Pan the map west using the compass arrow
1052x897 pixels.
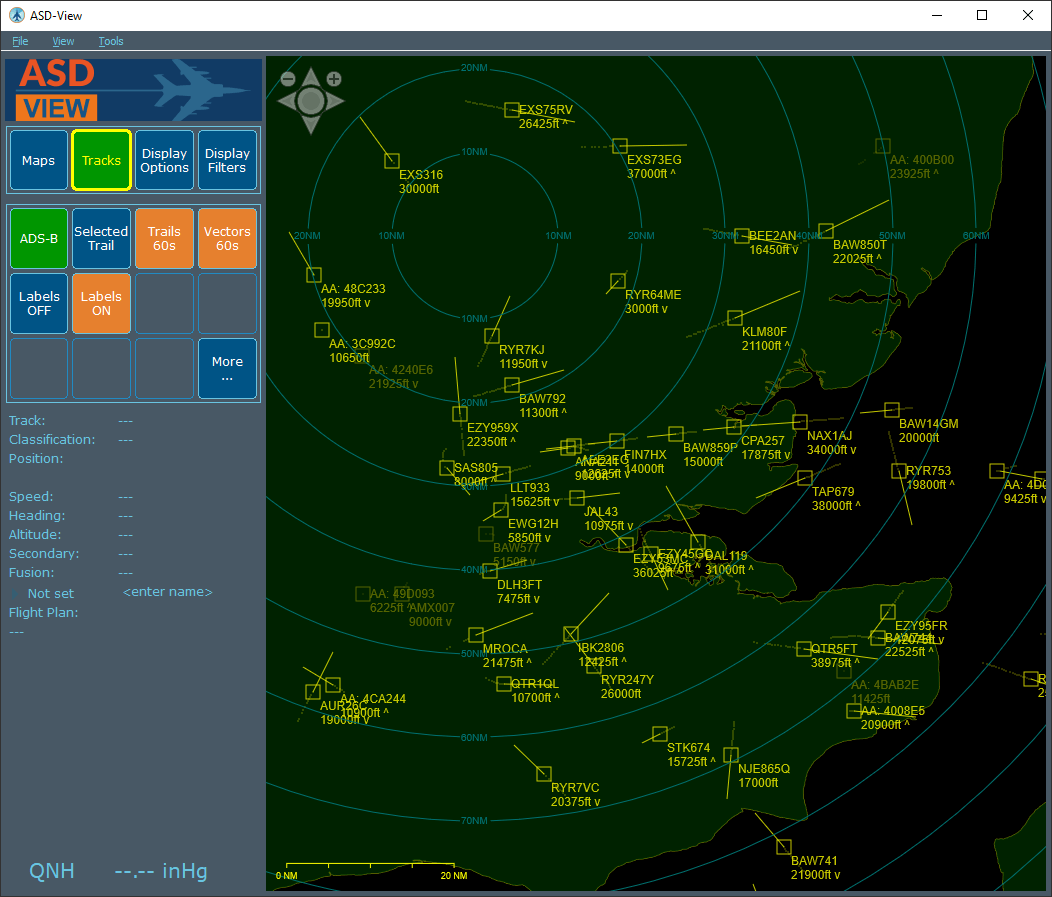tap(285, 101)
